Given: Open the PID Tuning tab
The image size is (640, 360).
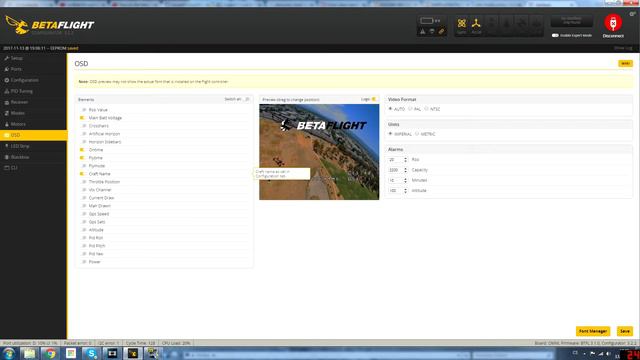Looking at the screenshot, I should tap(33, 91).
